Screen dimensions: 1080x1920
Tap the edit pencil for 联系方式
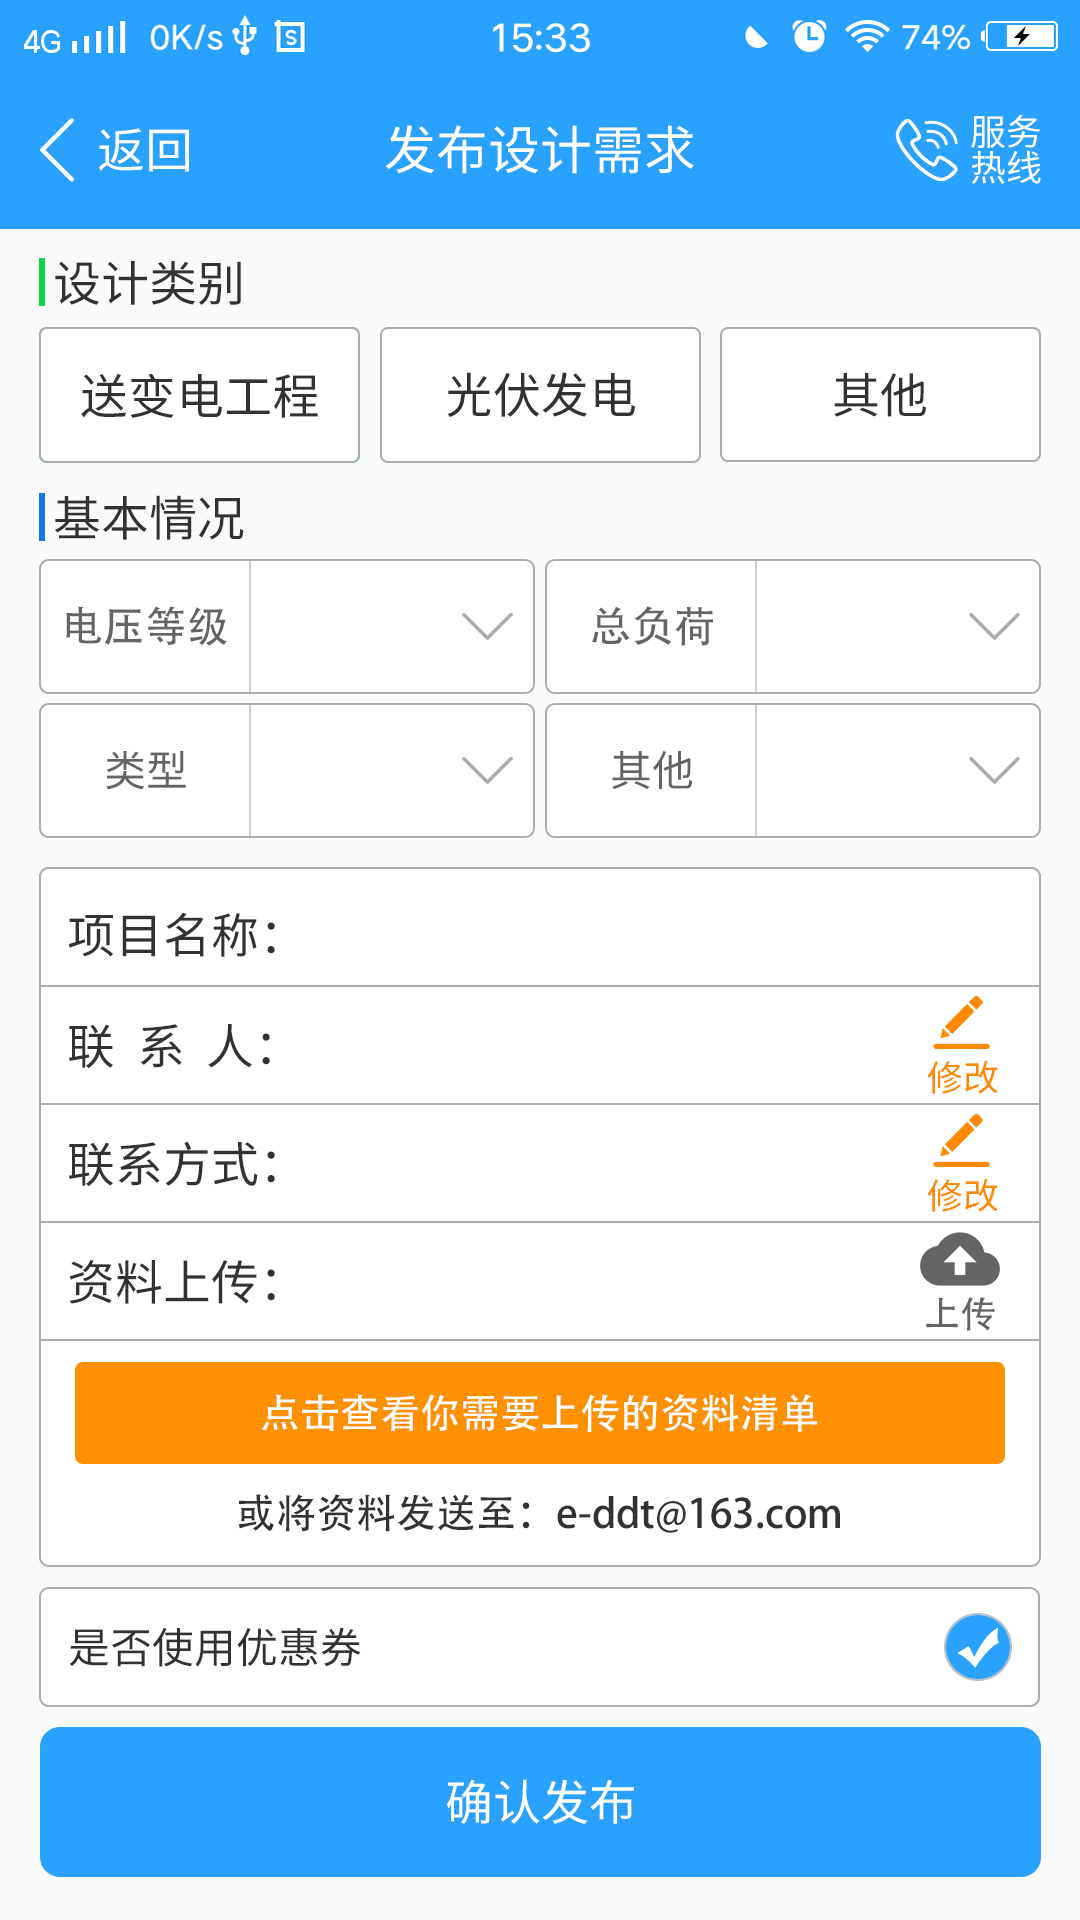click(962, 1142)
